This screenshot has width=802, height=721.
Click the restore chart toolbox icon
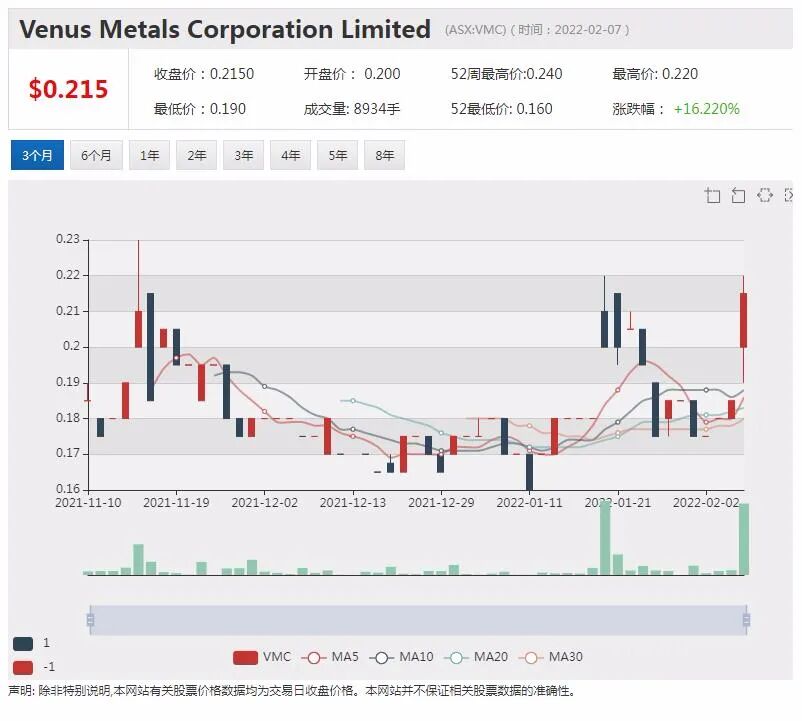pos(765,195)
